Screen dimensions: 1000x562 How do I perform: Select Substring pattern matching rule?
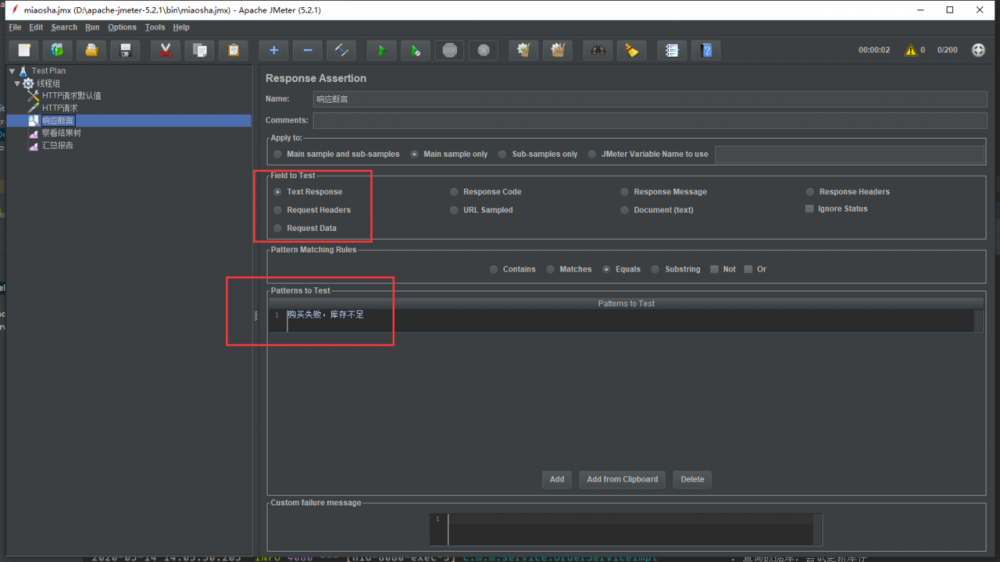click(655, 269)
